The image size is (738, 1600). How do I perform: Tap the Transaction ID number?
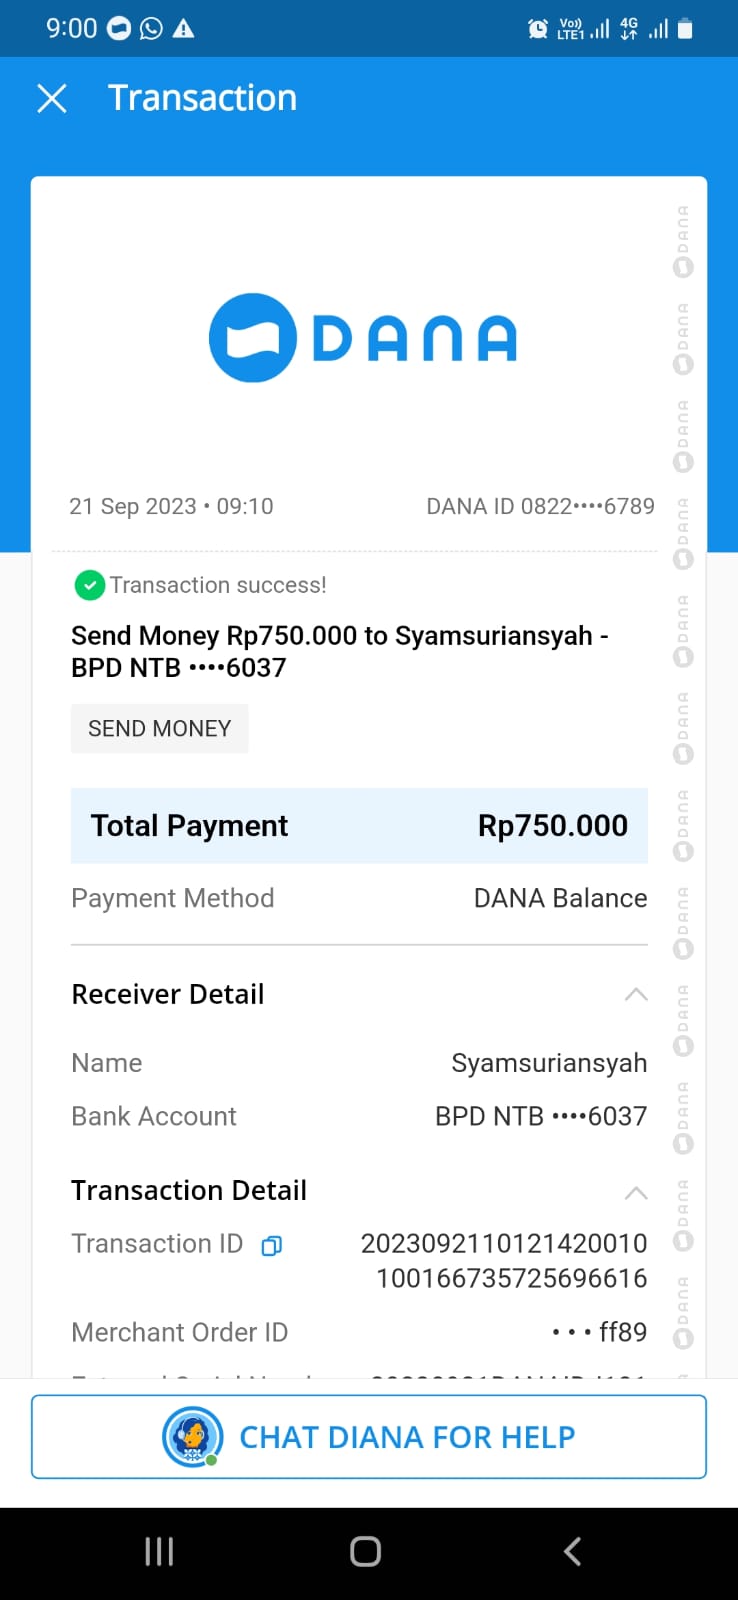[504, 1260]
